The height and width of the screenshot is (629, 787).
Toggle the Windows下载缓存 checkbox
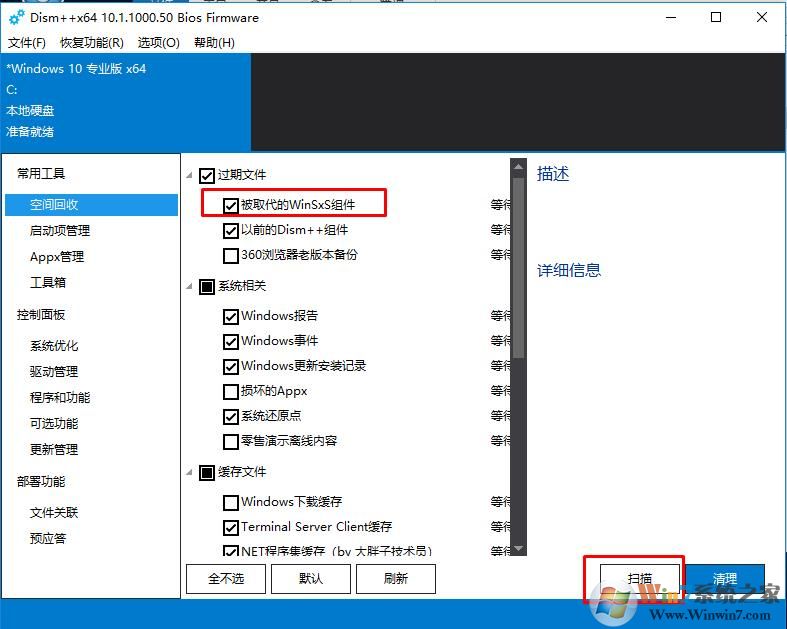232,502
